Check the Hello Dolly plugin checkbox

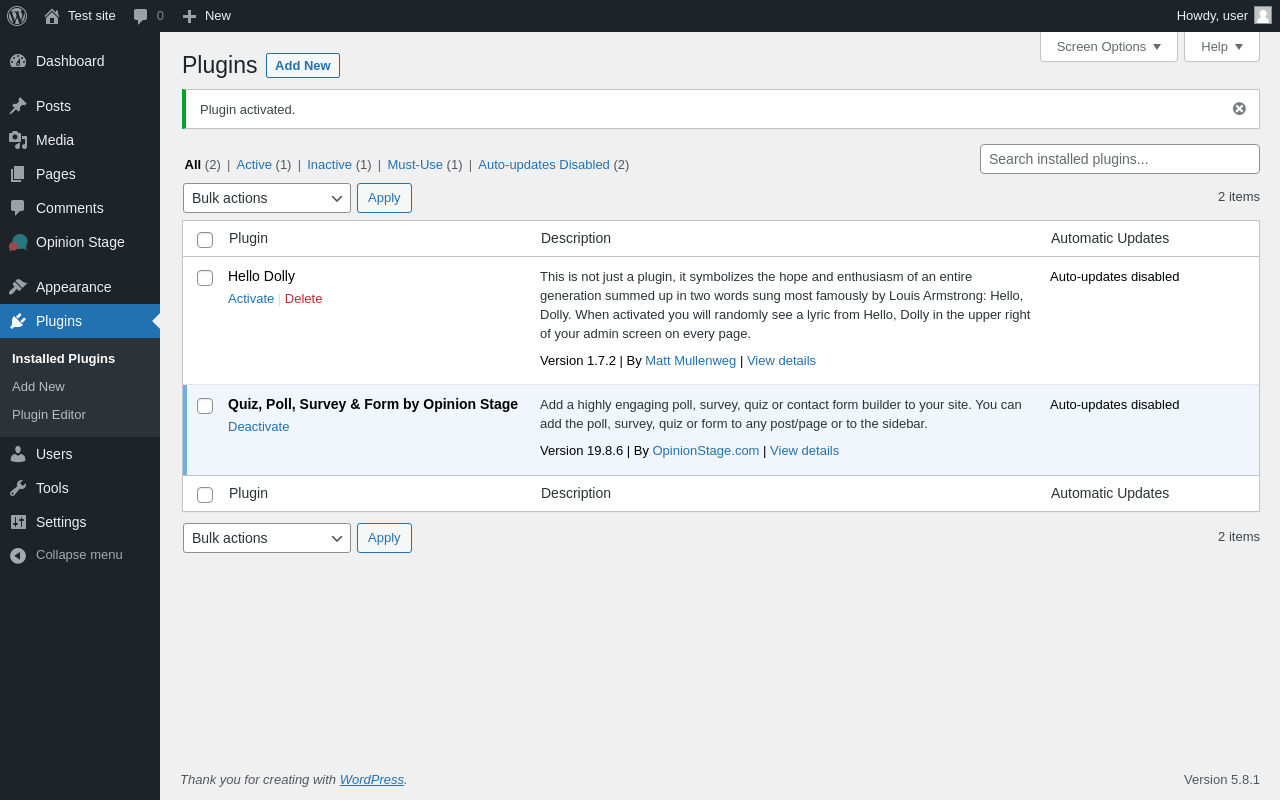(205, 278)
